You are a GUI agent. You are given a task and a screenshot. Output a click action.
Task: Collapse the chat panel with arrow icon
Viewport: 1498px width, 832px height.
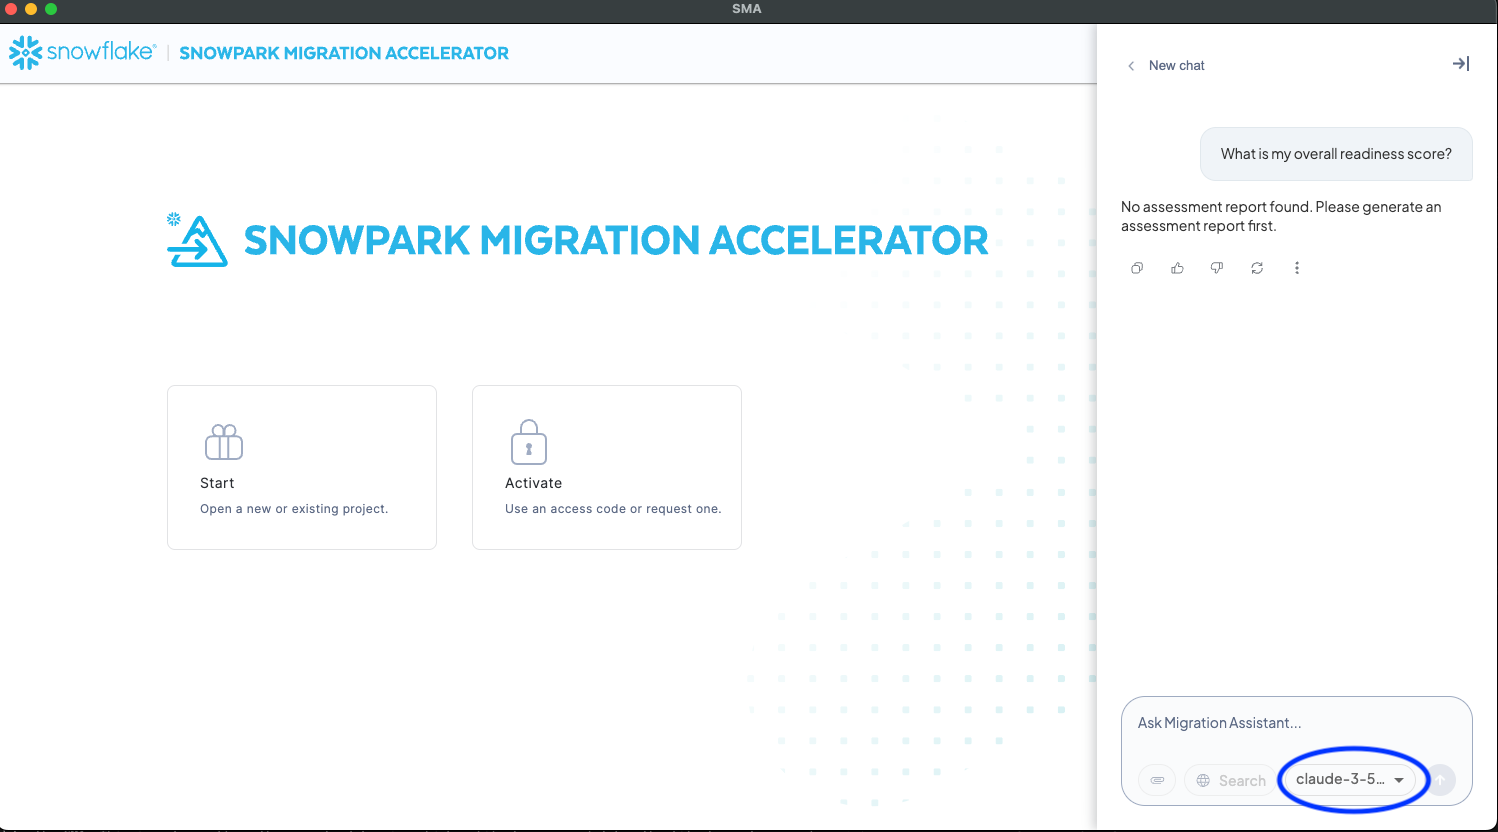point(1461,64)
